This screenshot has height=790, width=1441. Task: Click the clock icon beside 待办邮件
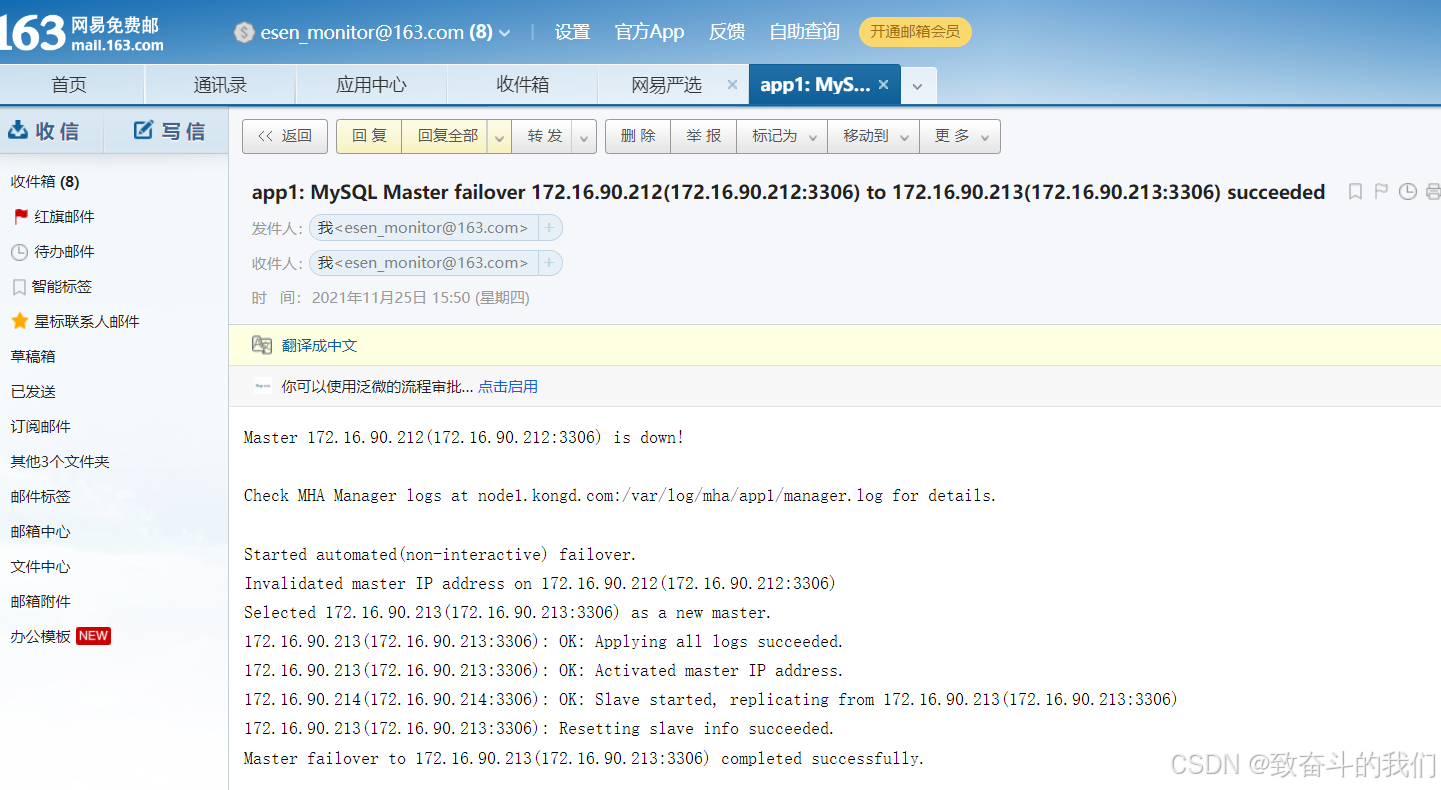click(19, 252)
